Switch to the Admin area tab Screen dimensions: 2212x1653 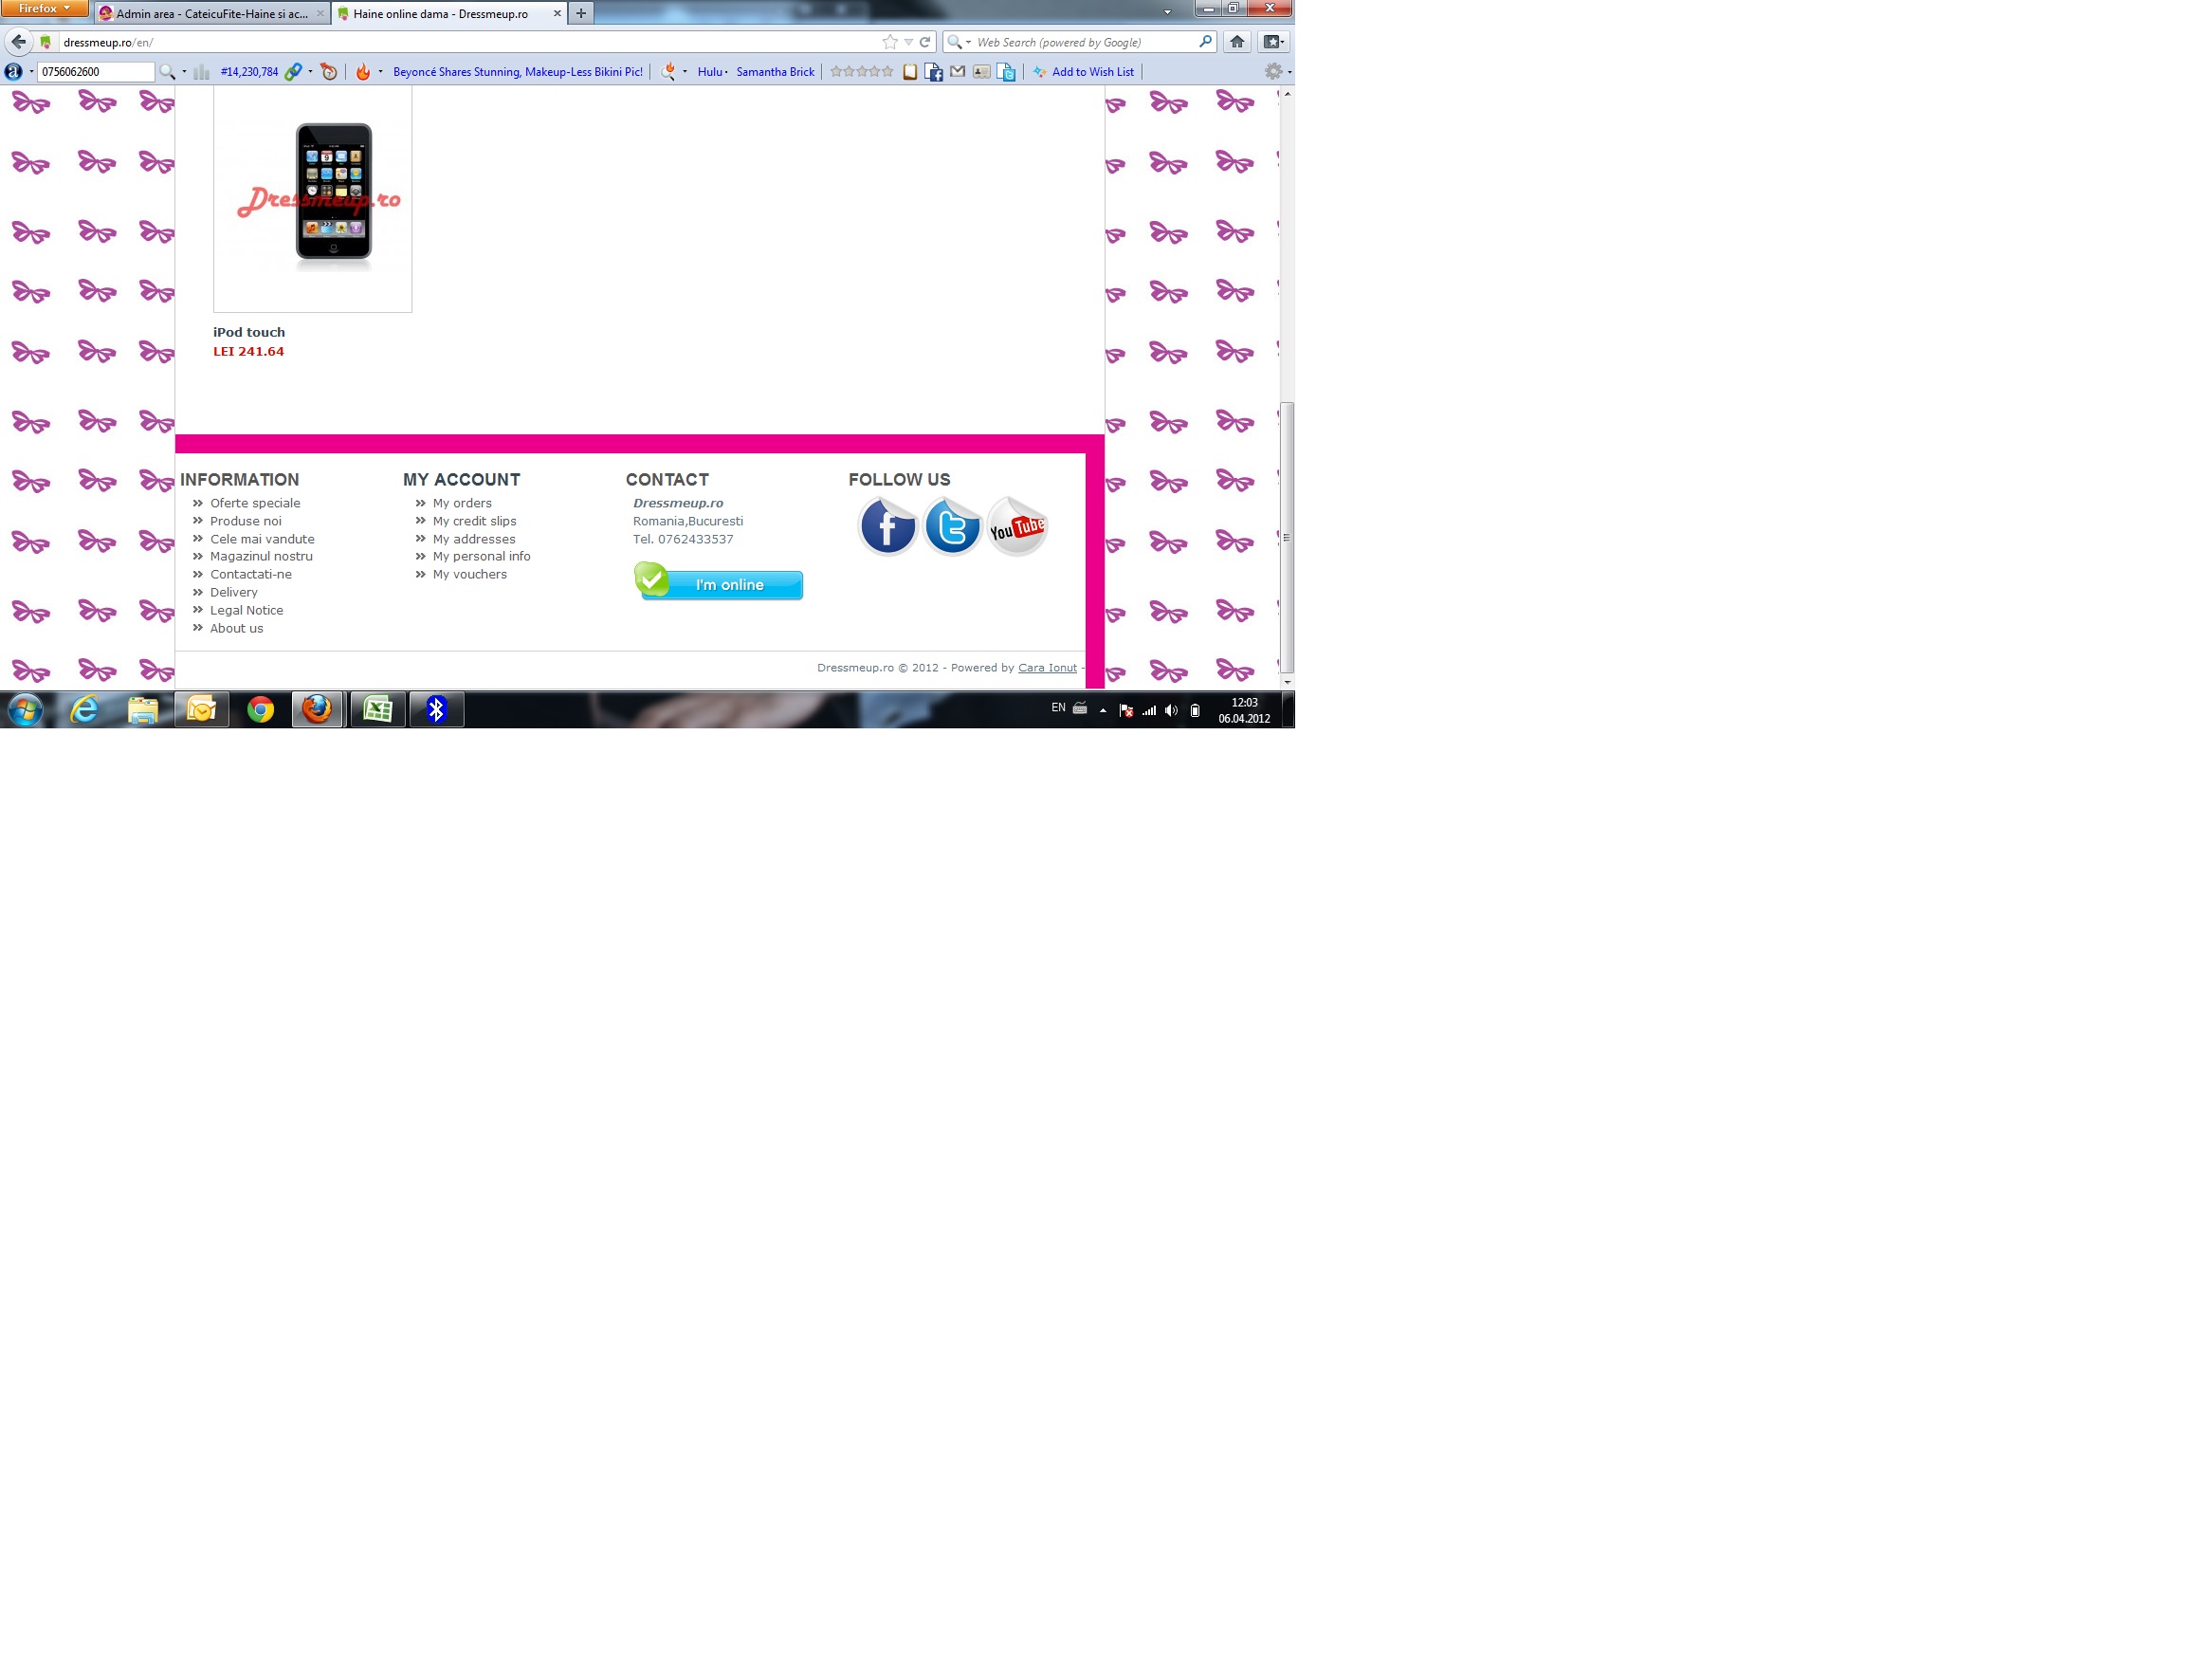click(210, 14)
